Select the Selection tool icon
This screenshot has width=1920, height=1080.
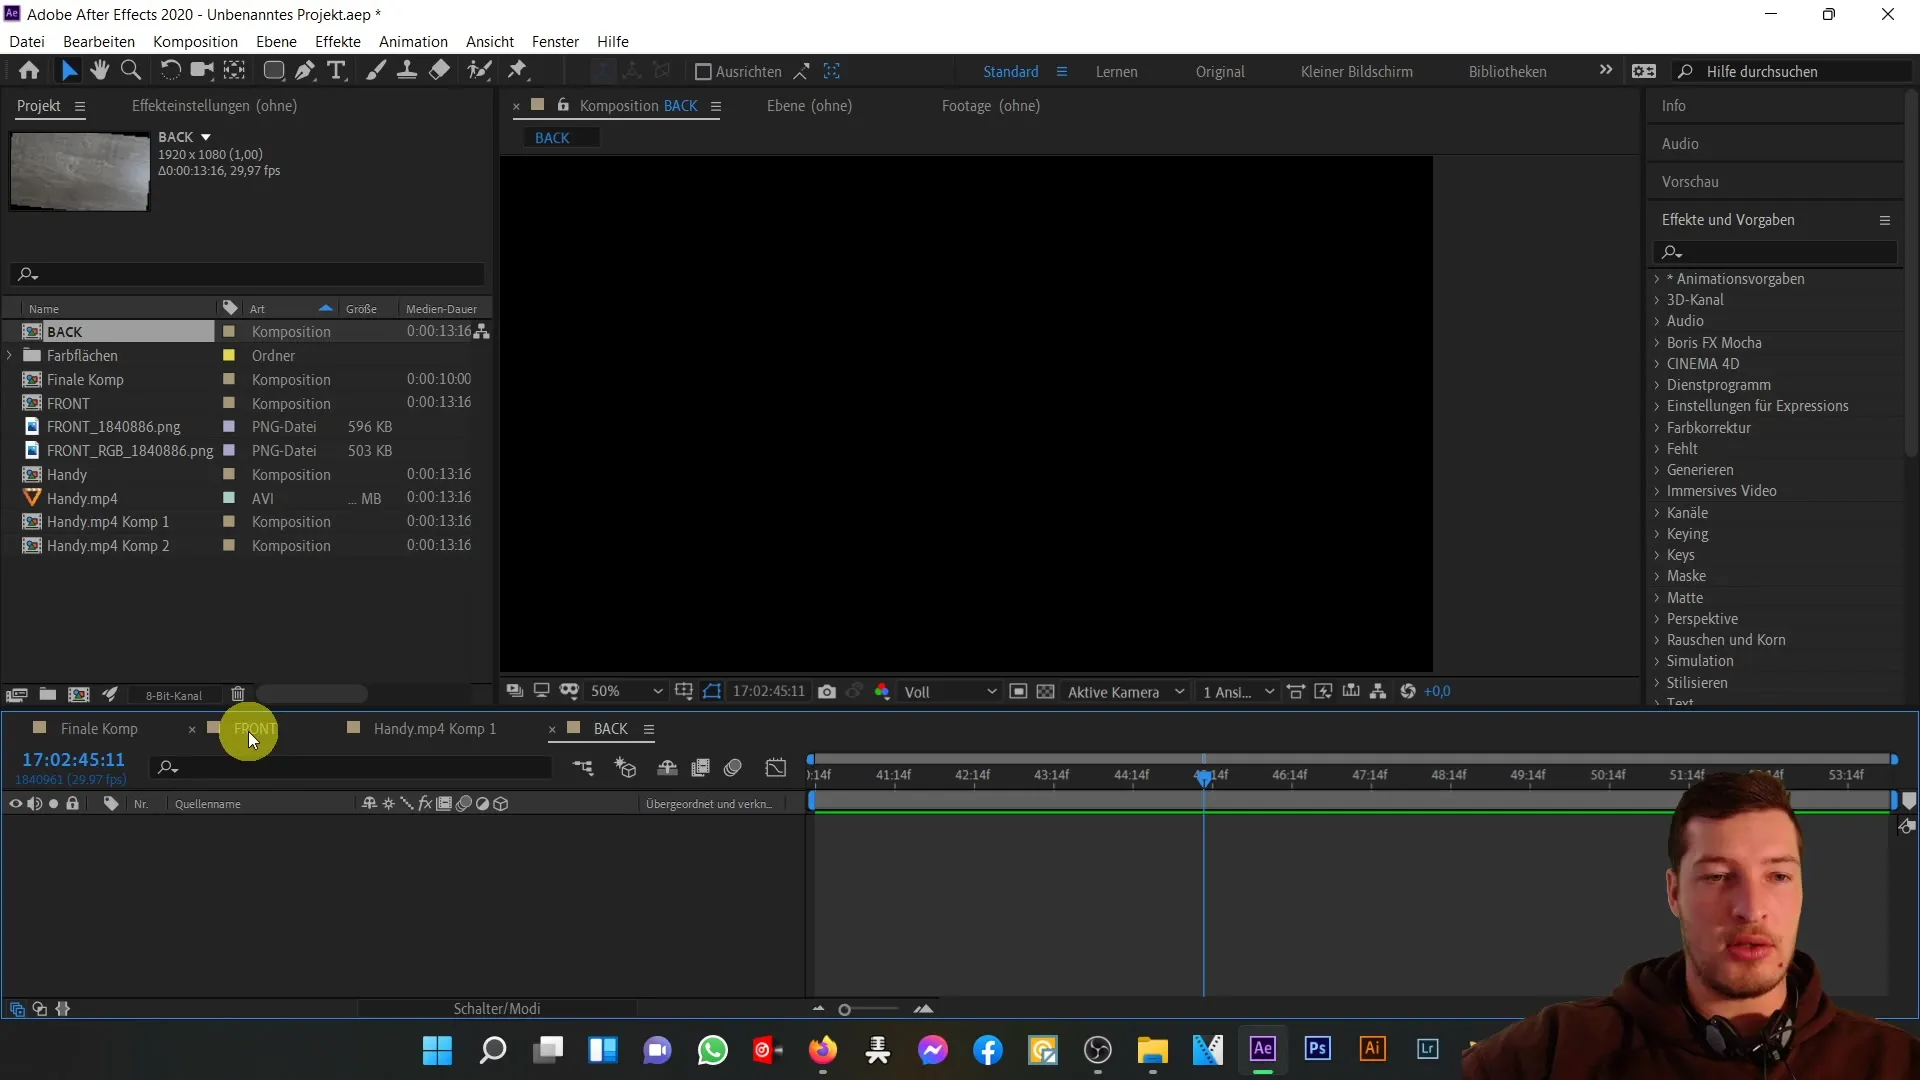tap(69, 71)
